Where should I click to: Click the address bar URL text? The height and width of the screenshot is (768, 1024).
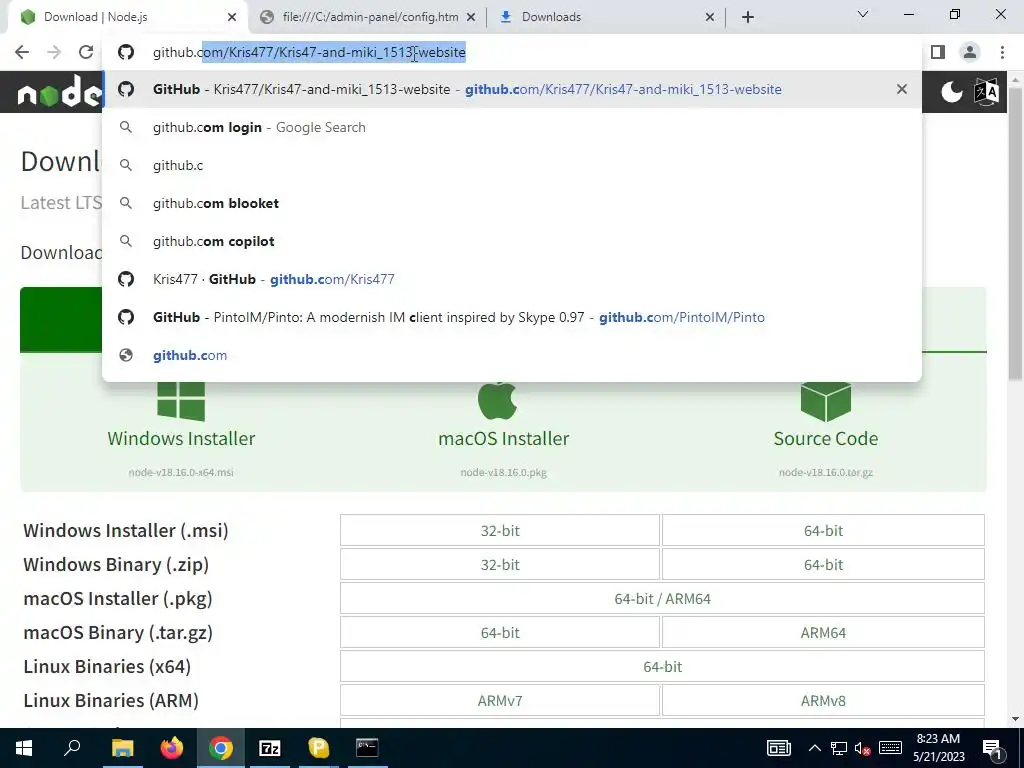pos(309,52)
